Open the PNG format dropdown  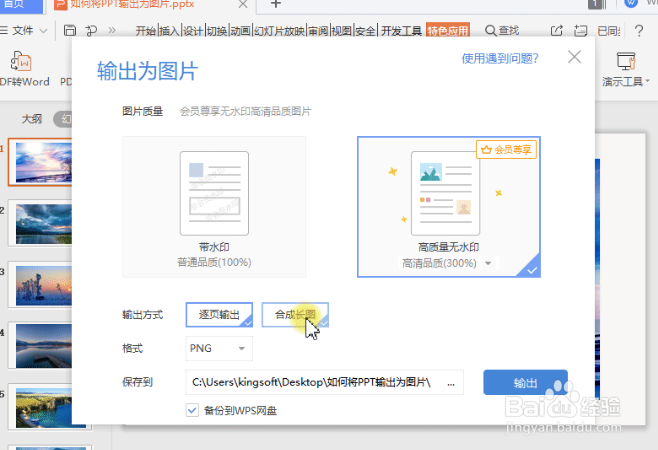tap(219, 348)
